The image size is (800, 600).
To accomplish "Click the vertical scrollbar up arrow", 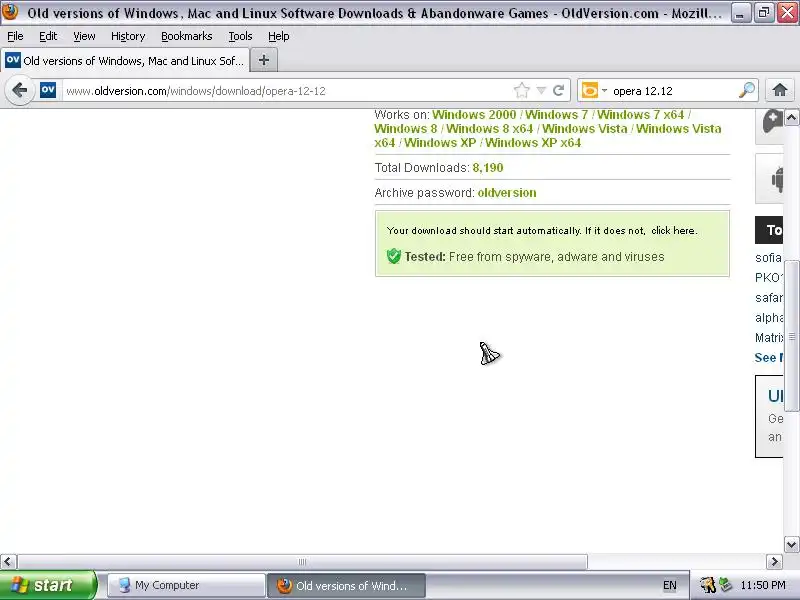I will [x=791, y=118].
